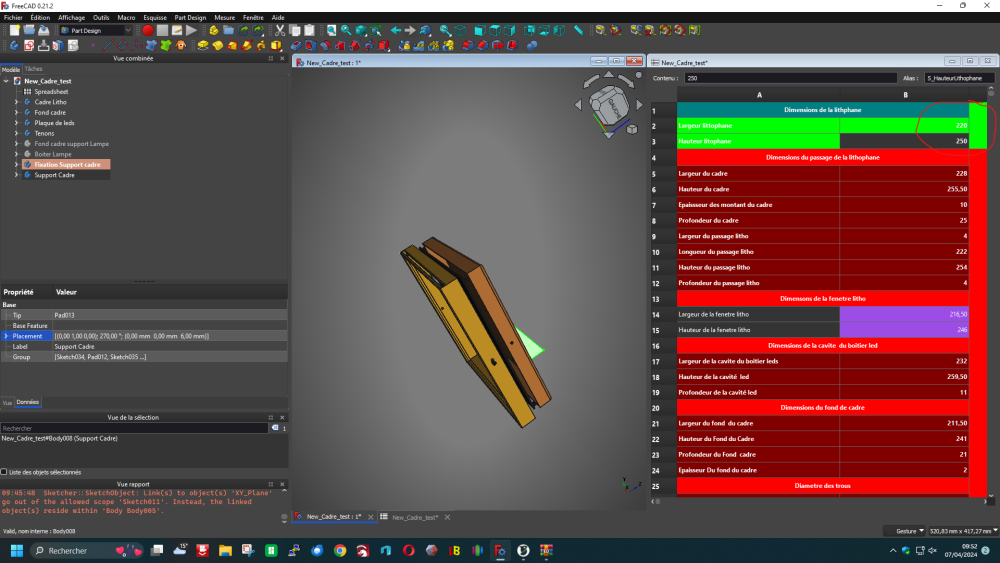The width and height of the screenshot is (1000, 563).
Task: Click the Mirrored transformation icon
Action: (404, 45)
